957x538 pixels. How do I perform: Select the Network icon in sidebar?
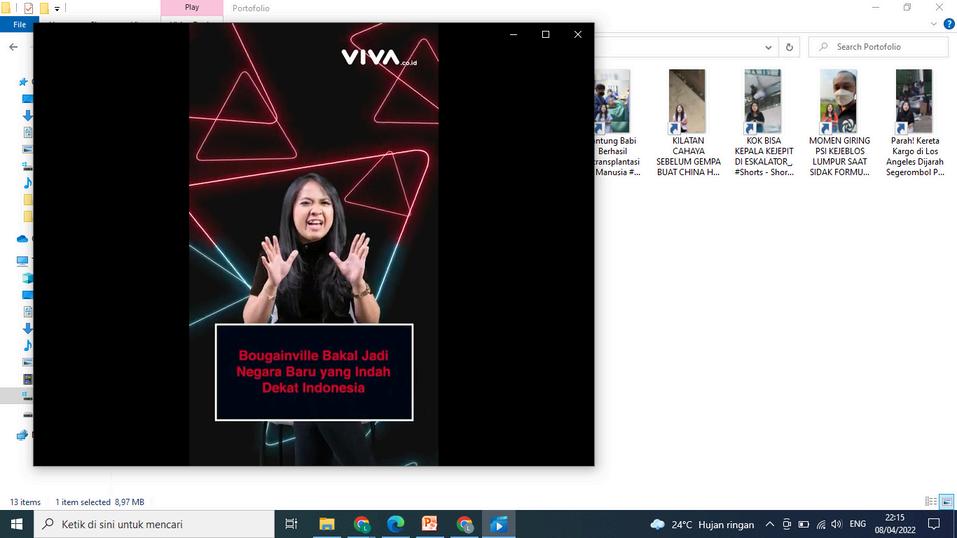(x=23, y=435)
